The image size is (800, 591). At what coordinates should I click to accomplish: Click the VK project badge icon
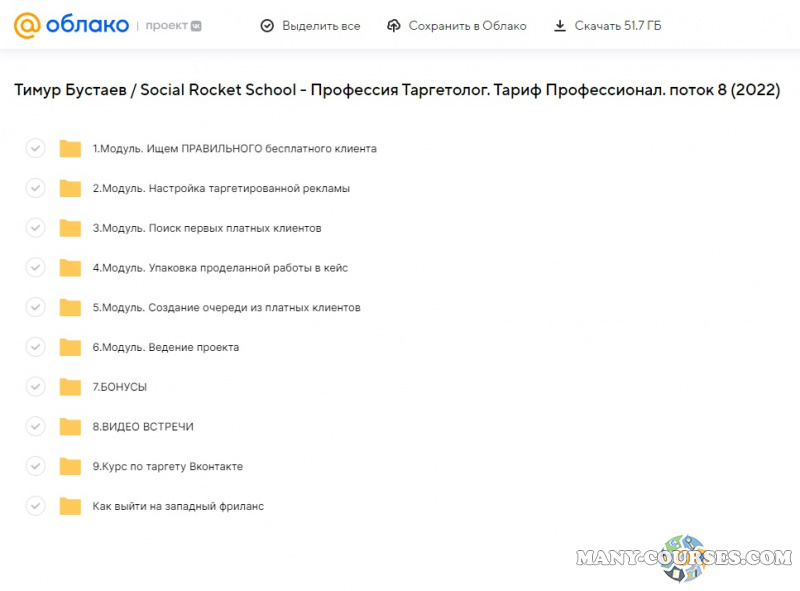pyautogui.click(x=195, y=25)
